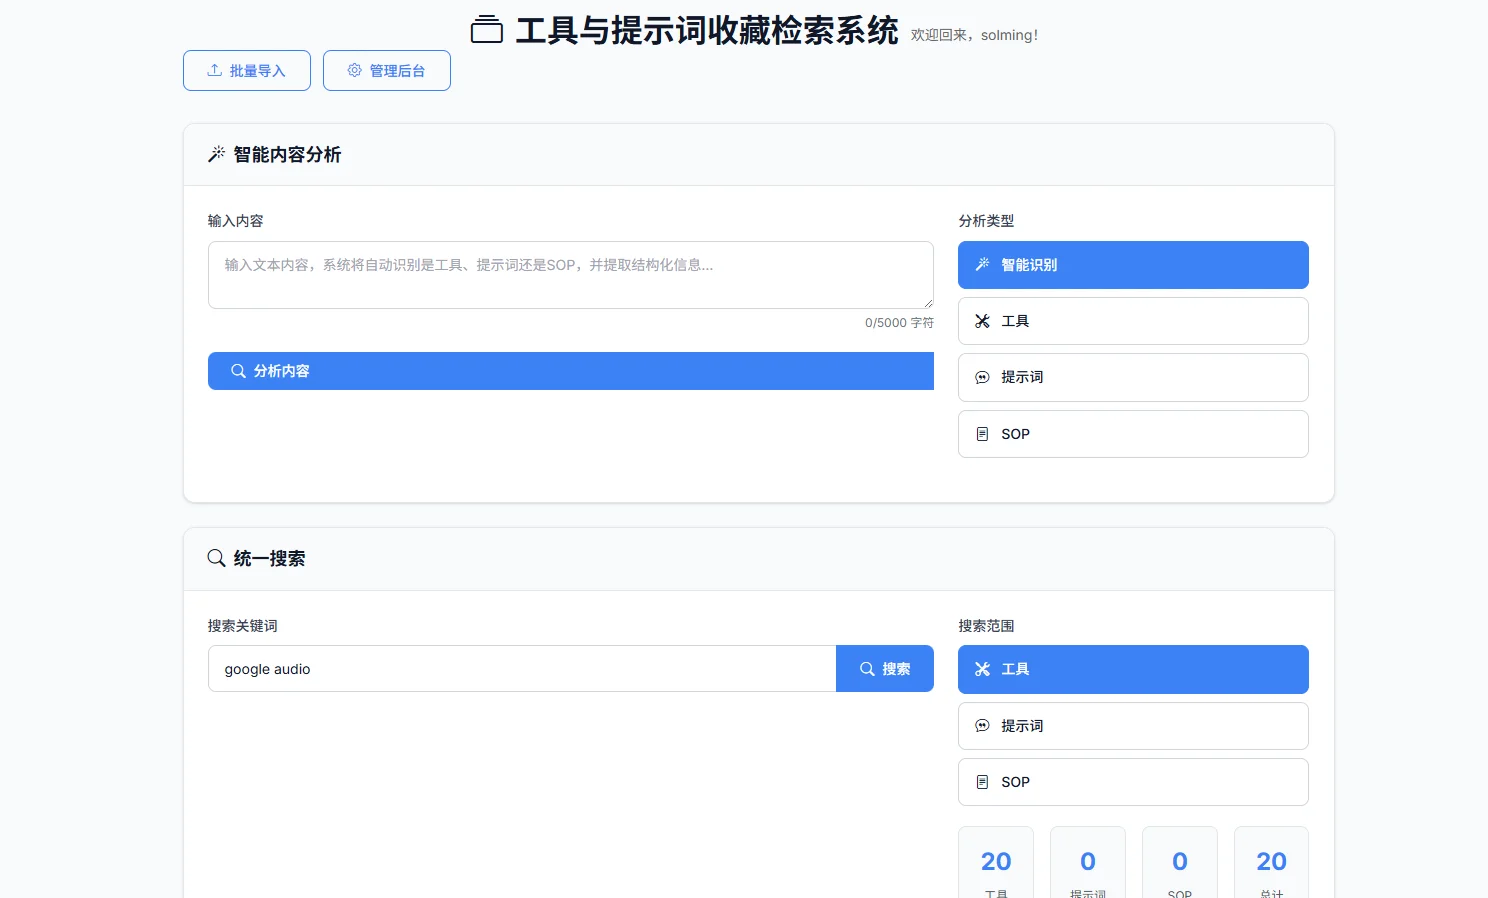The image size is (1488, 898).
Task: Click the 分析内容 button
Action: [570, 370]
